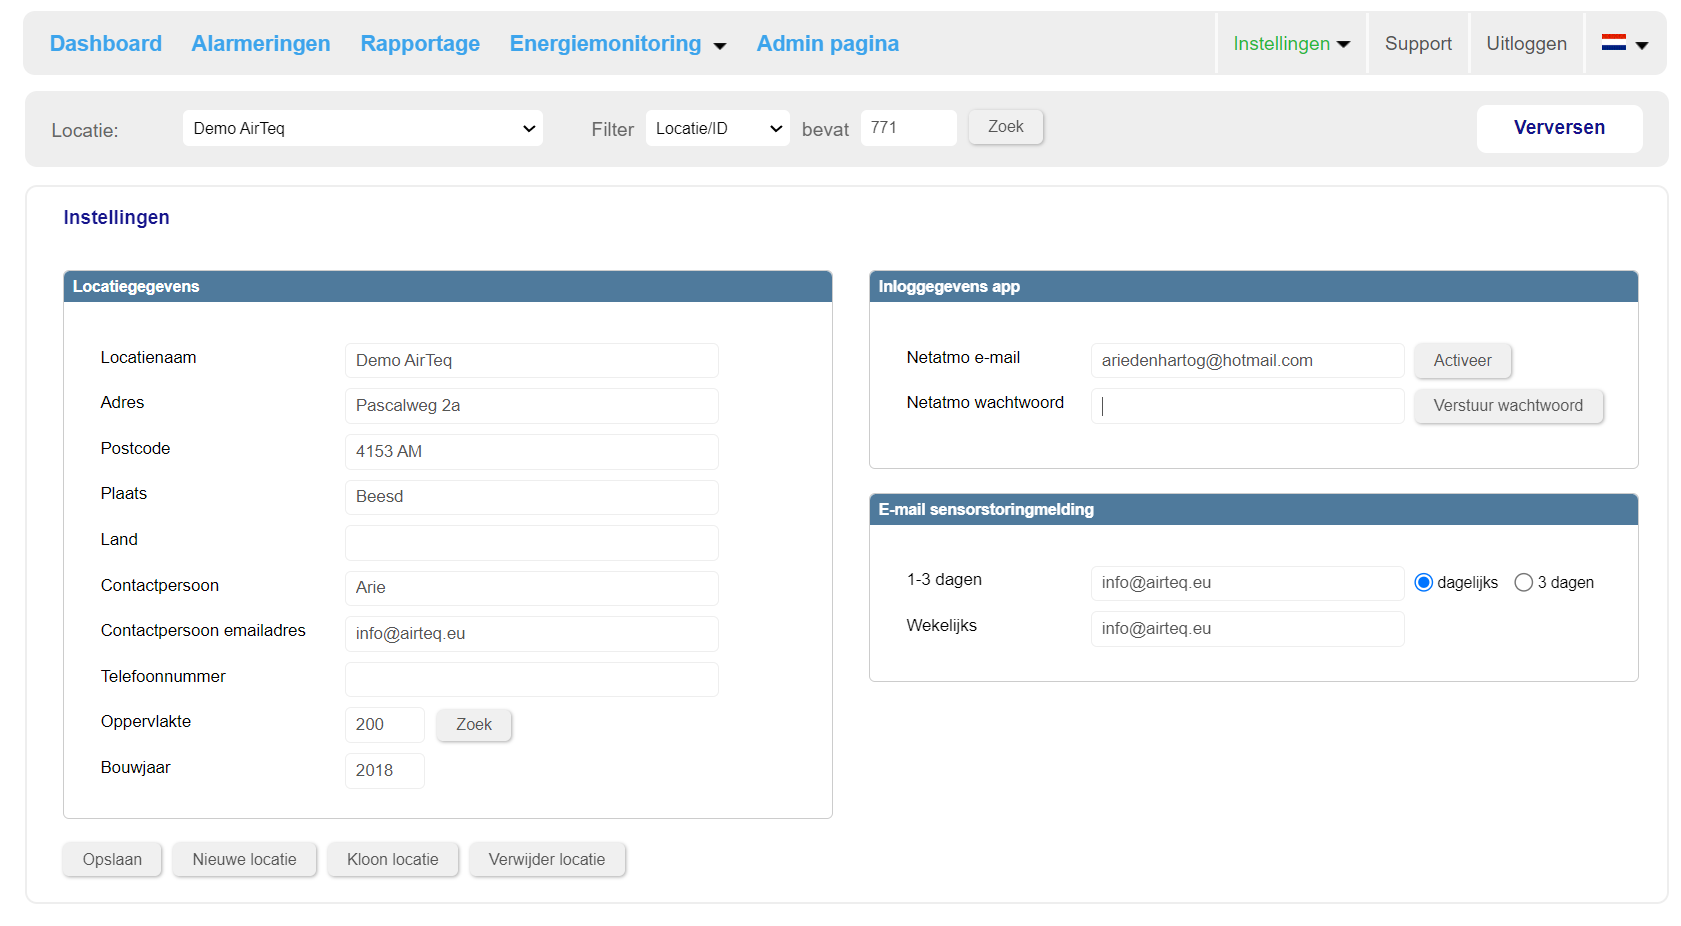The height and width of the screenshot is (926, 1681).
Task: Click the Netatmo wachtwoord input field
Action: 1247,406
